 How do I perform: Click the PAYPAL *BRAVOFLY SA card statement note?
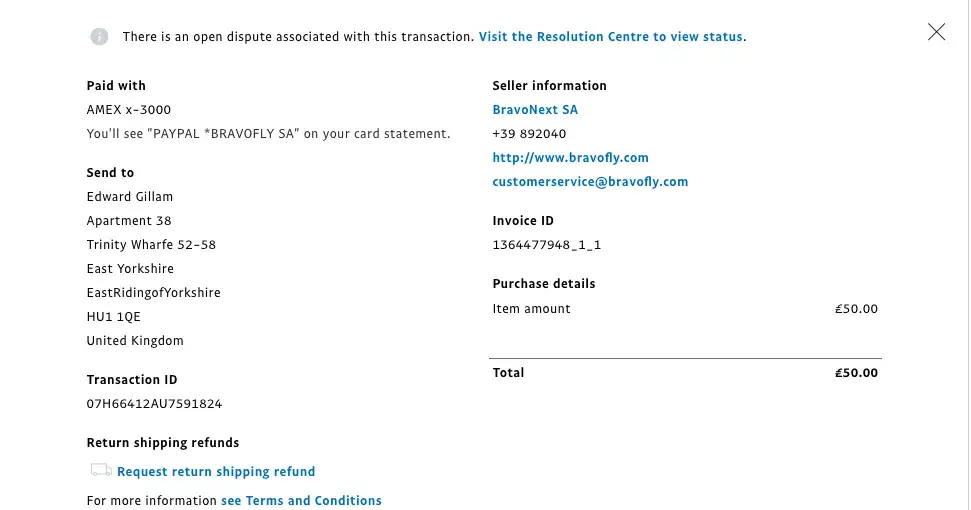[x=268, y=134]
